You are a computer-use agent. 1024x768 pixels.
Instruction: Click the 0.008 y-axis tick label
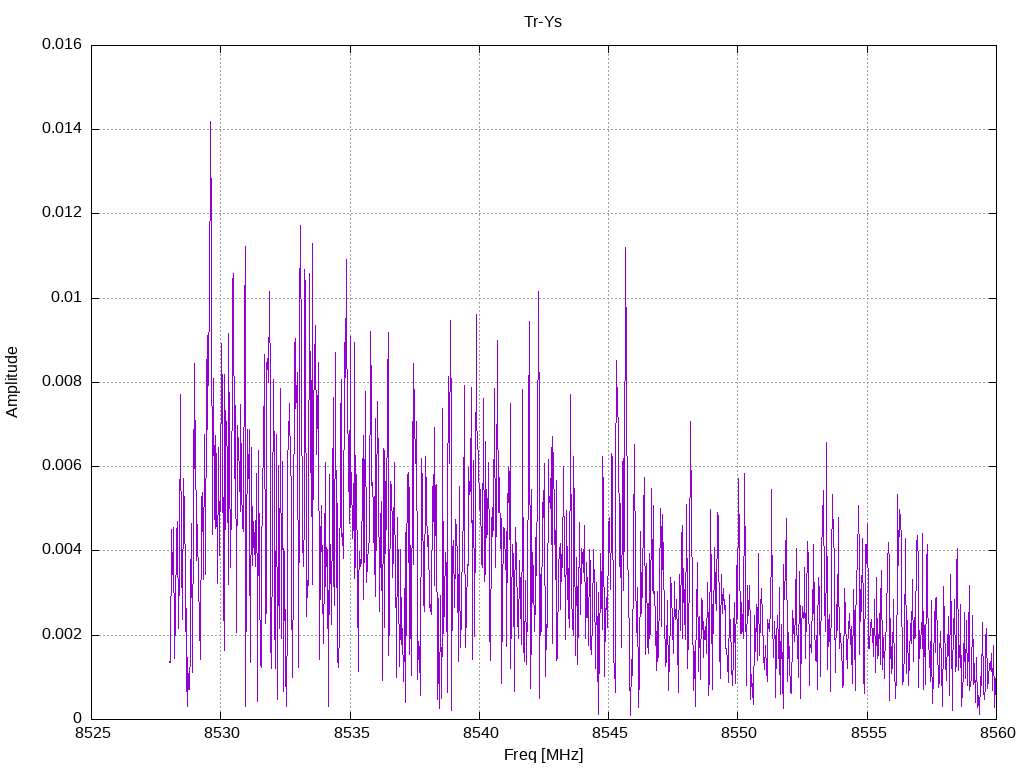pyautogui.click(x=62, y=382)
